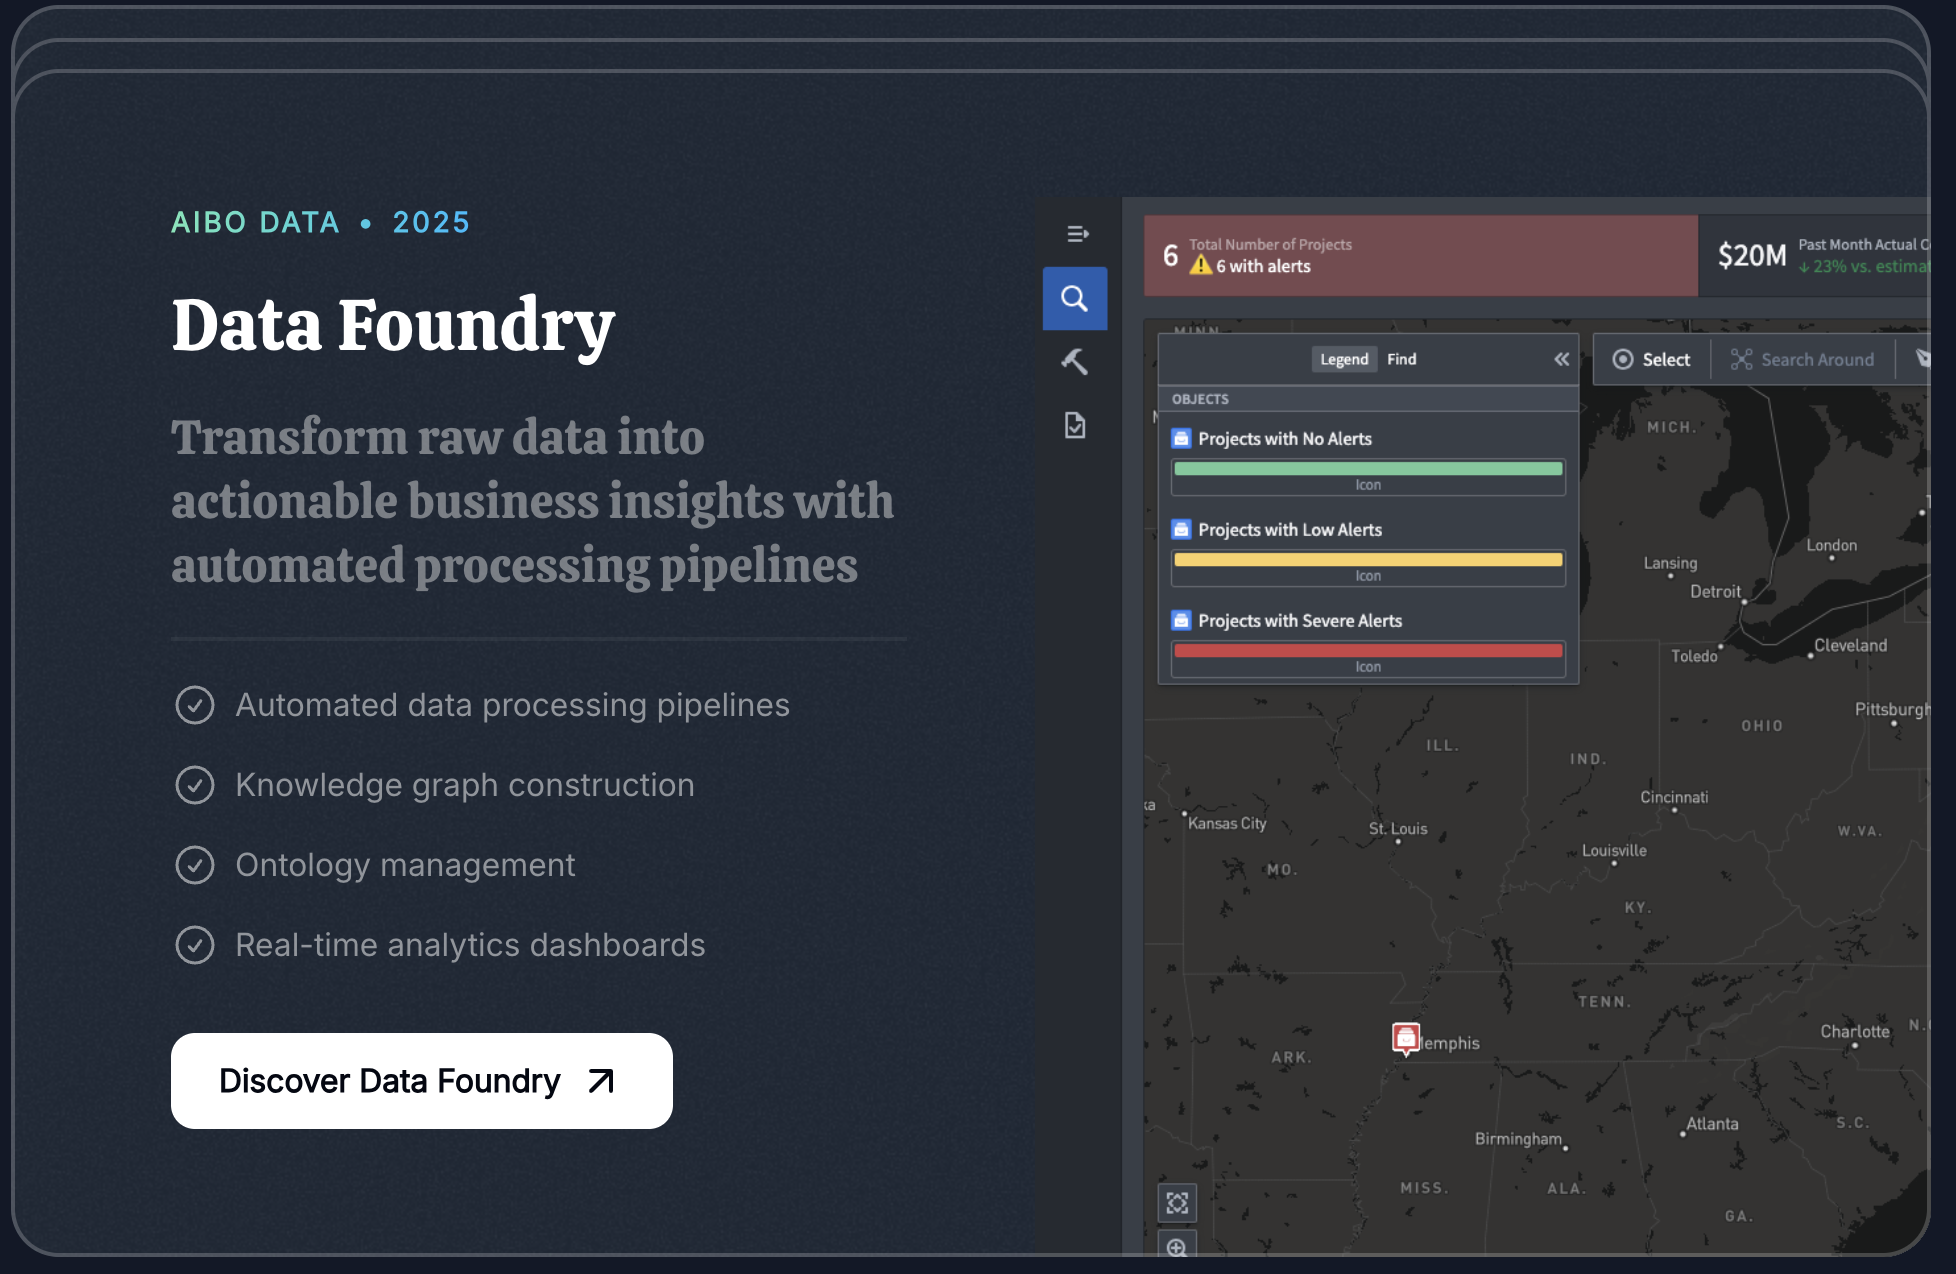Click the document checkmark sidebar icon
The image size is (1956, 1274).
pyautogui.click(x=1074, y=426)
